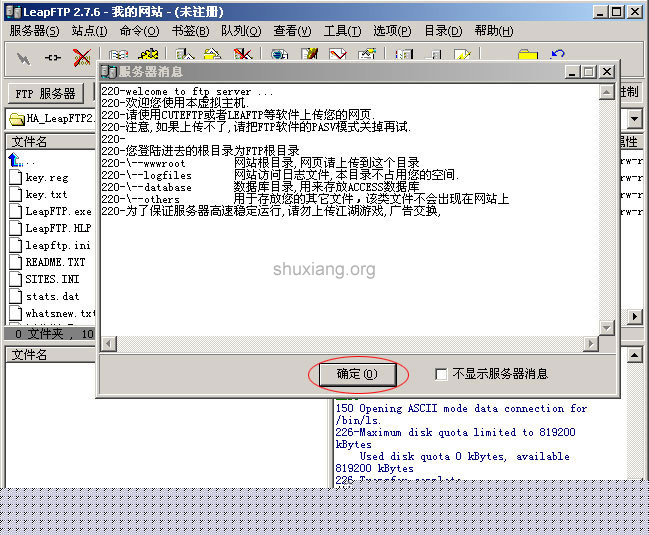Viewport: 649px width, 535px height.
Task: Open the 服务器(S) menu
Action: [34, 31]
